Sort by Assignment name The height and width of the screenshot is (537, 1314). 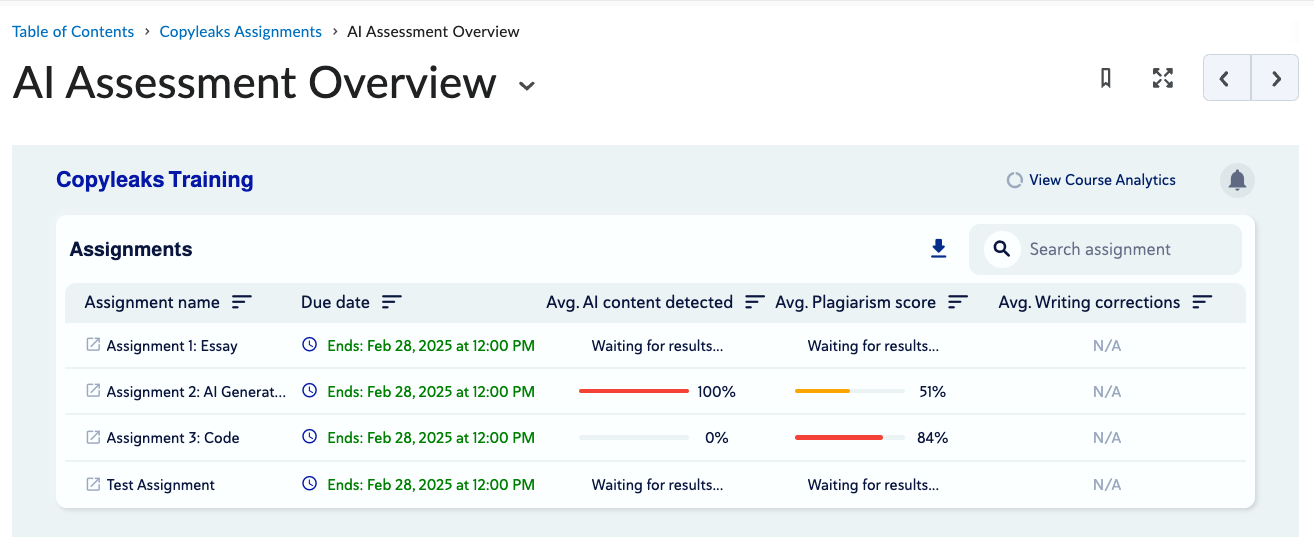pos(242,302)
